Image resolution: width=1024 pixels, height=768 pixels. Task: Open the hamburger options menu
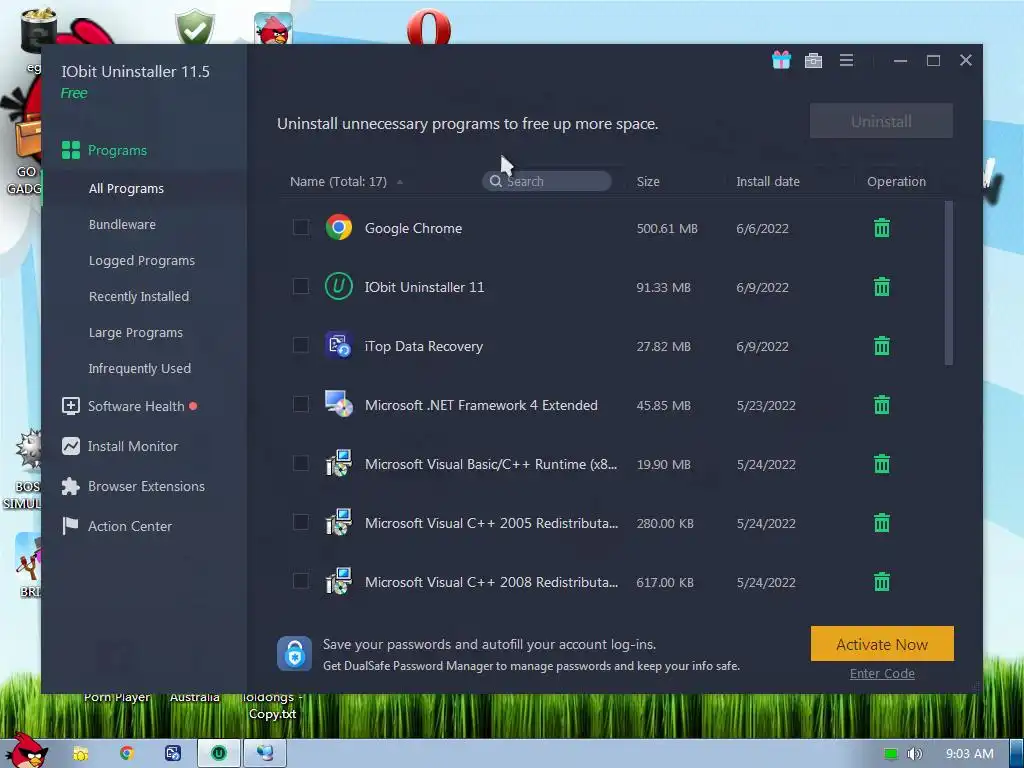pyautogui.click(x=846, y=60)
